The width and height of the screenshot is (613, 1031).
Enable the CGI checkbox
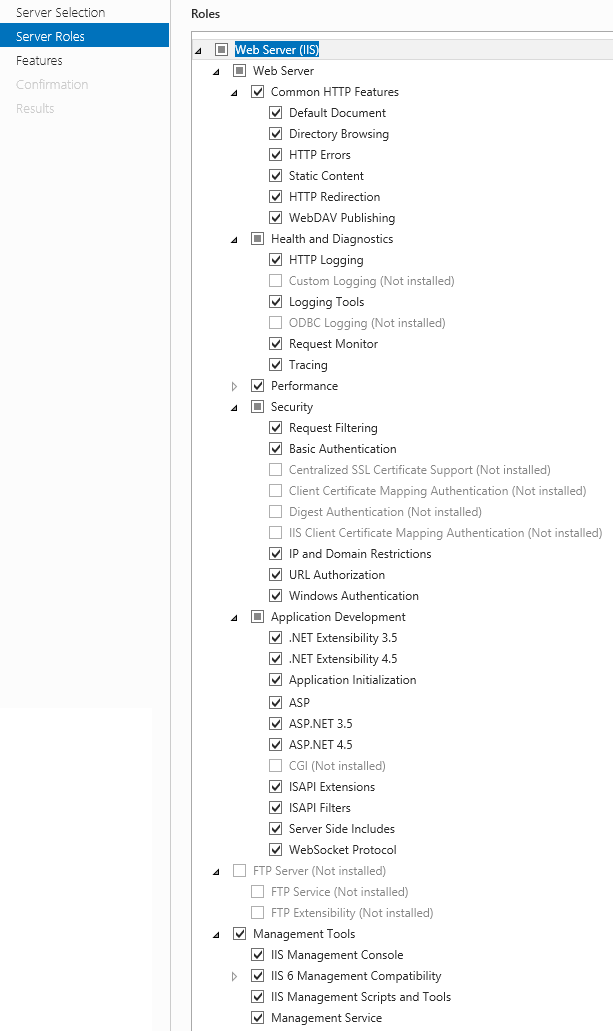click(276, 766)
